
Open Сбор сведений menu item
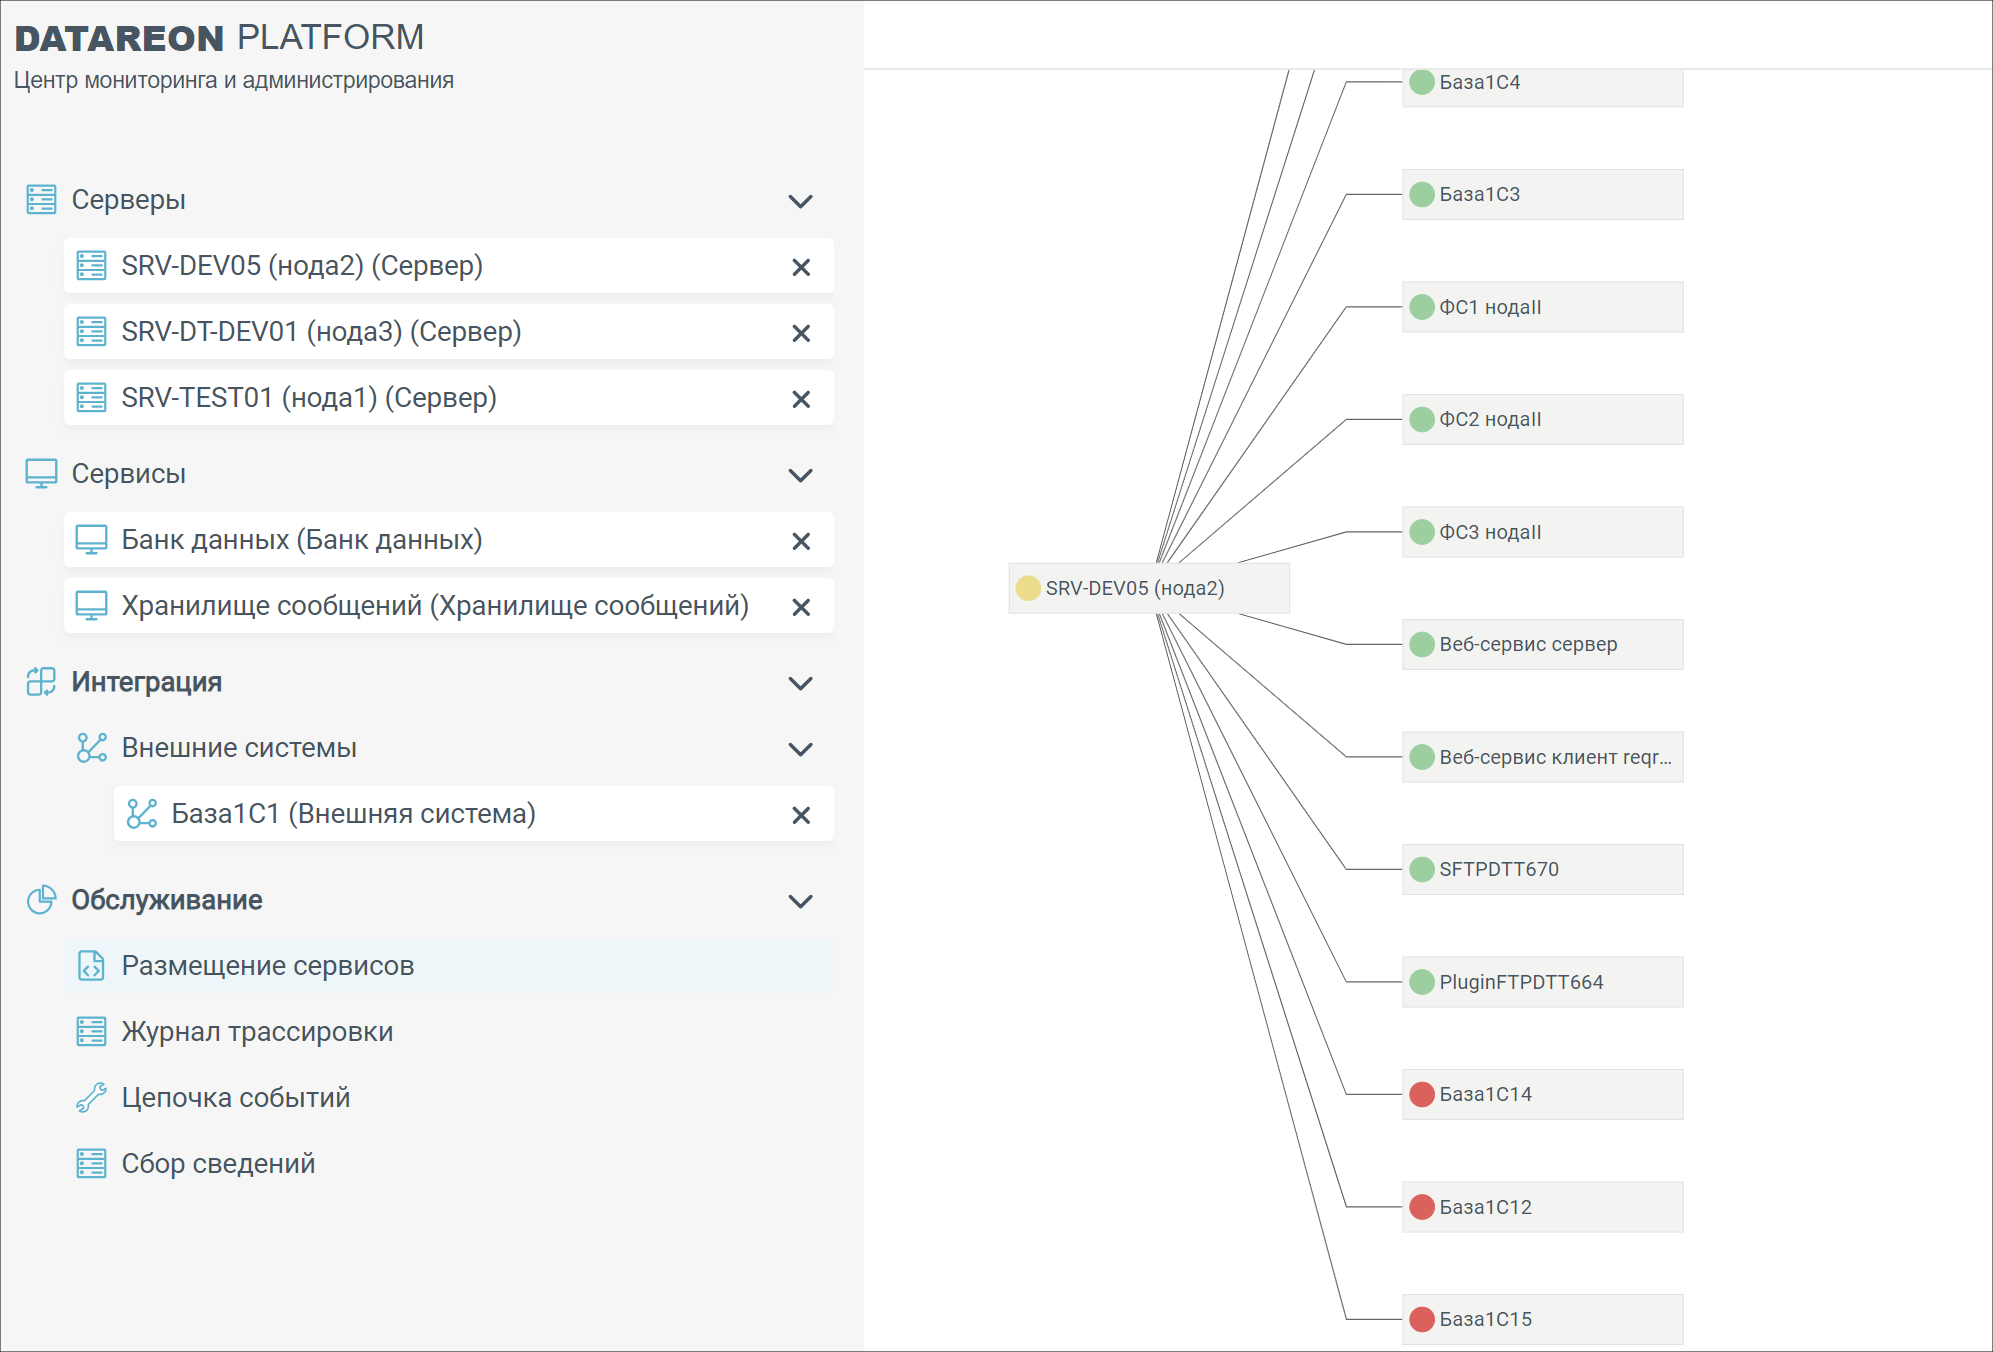pyautogui.click(x=218, y=1163)
